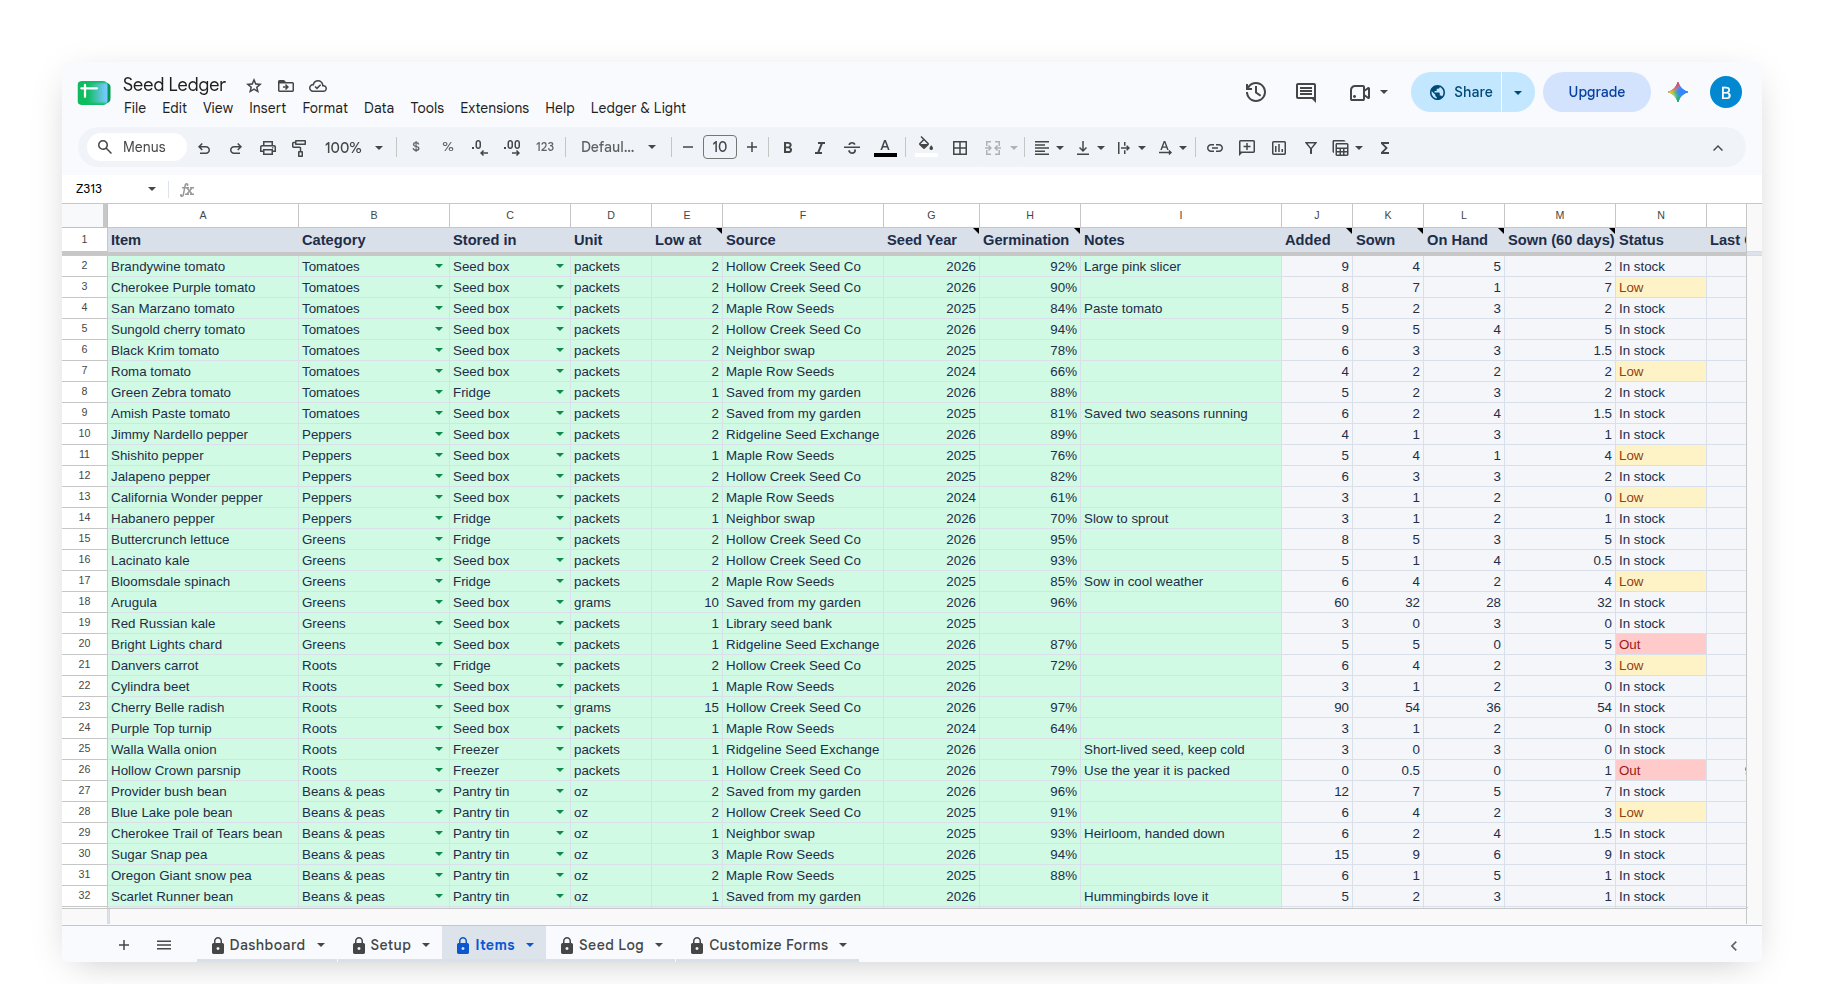1824x984 pixels.
Task: Add a new sheet with plus
Action: click(x=124, y=945)
